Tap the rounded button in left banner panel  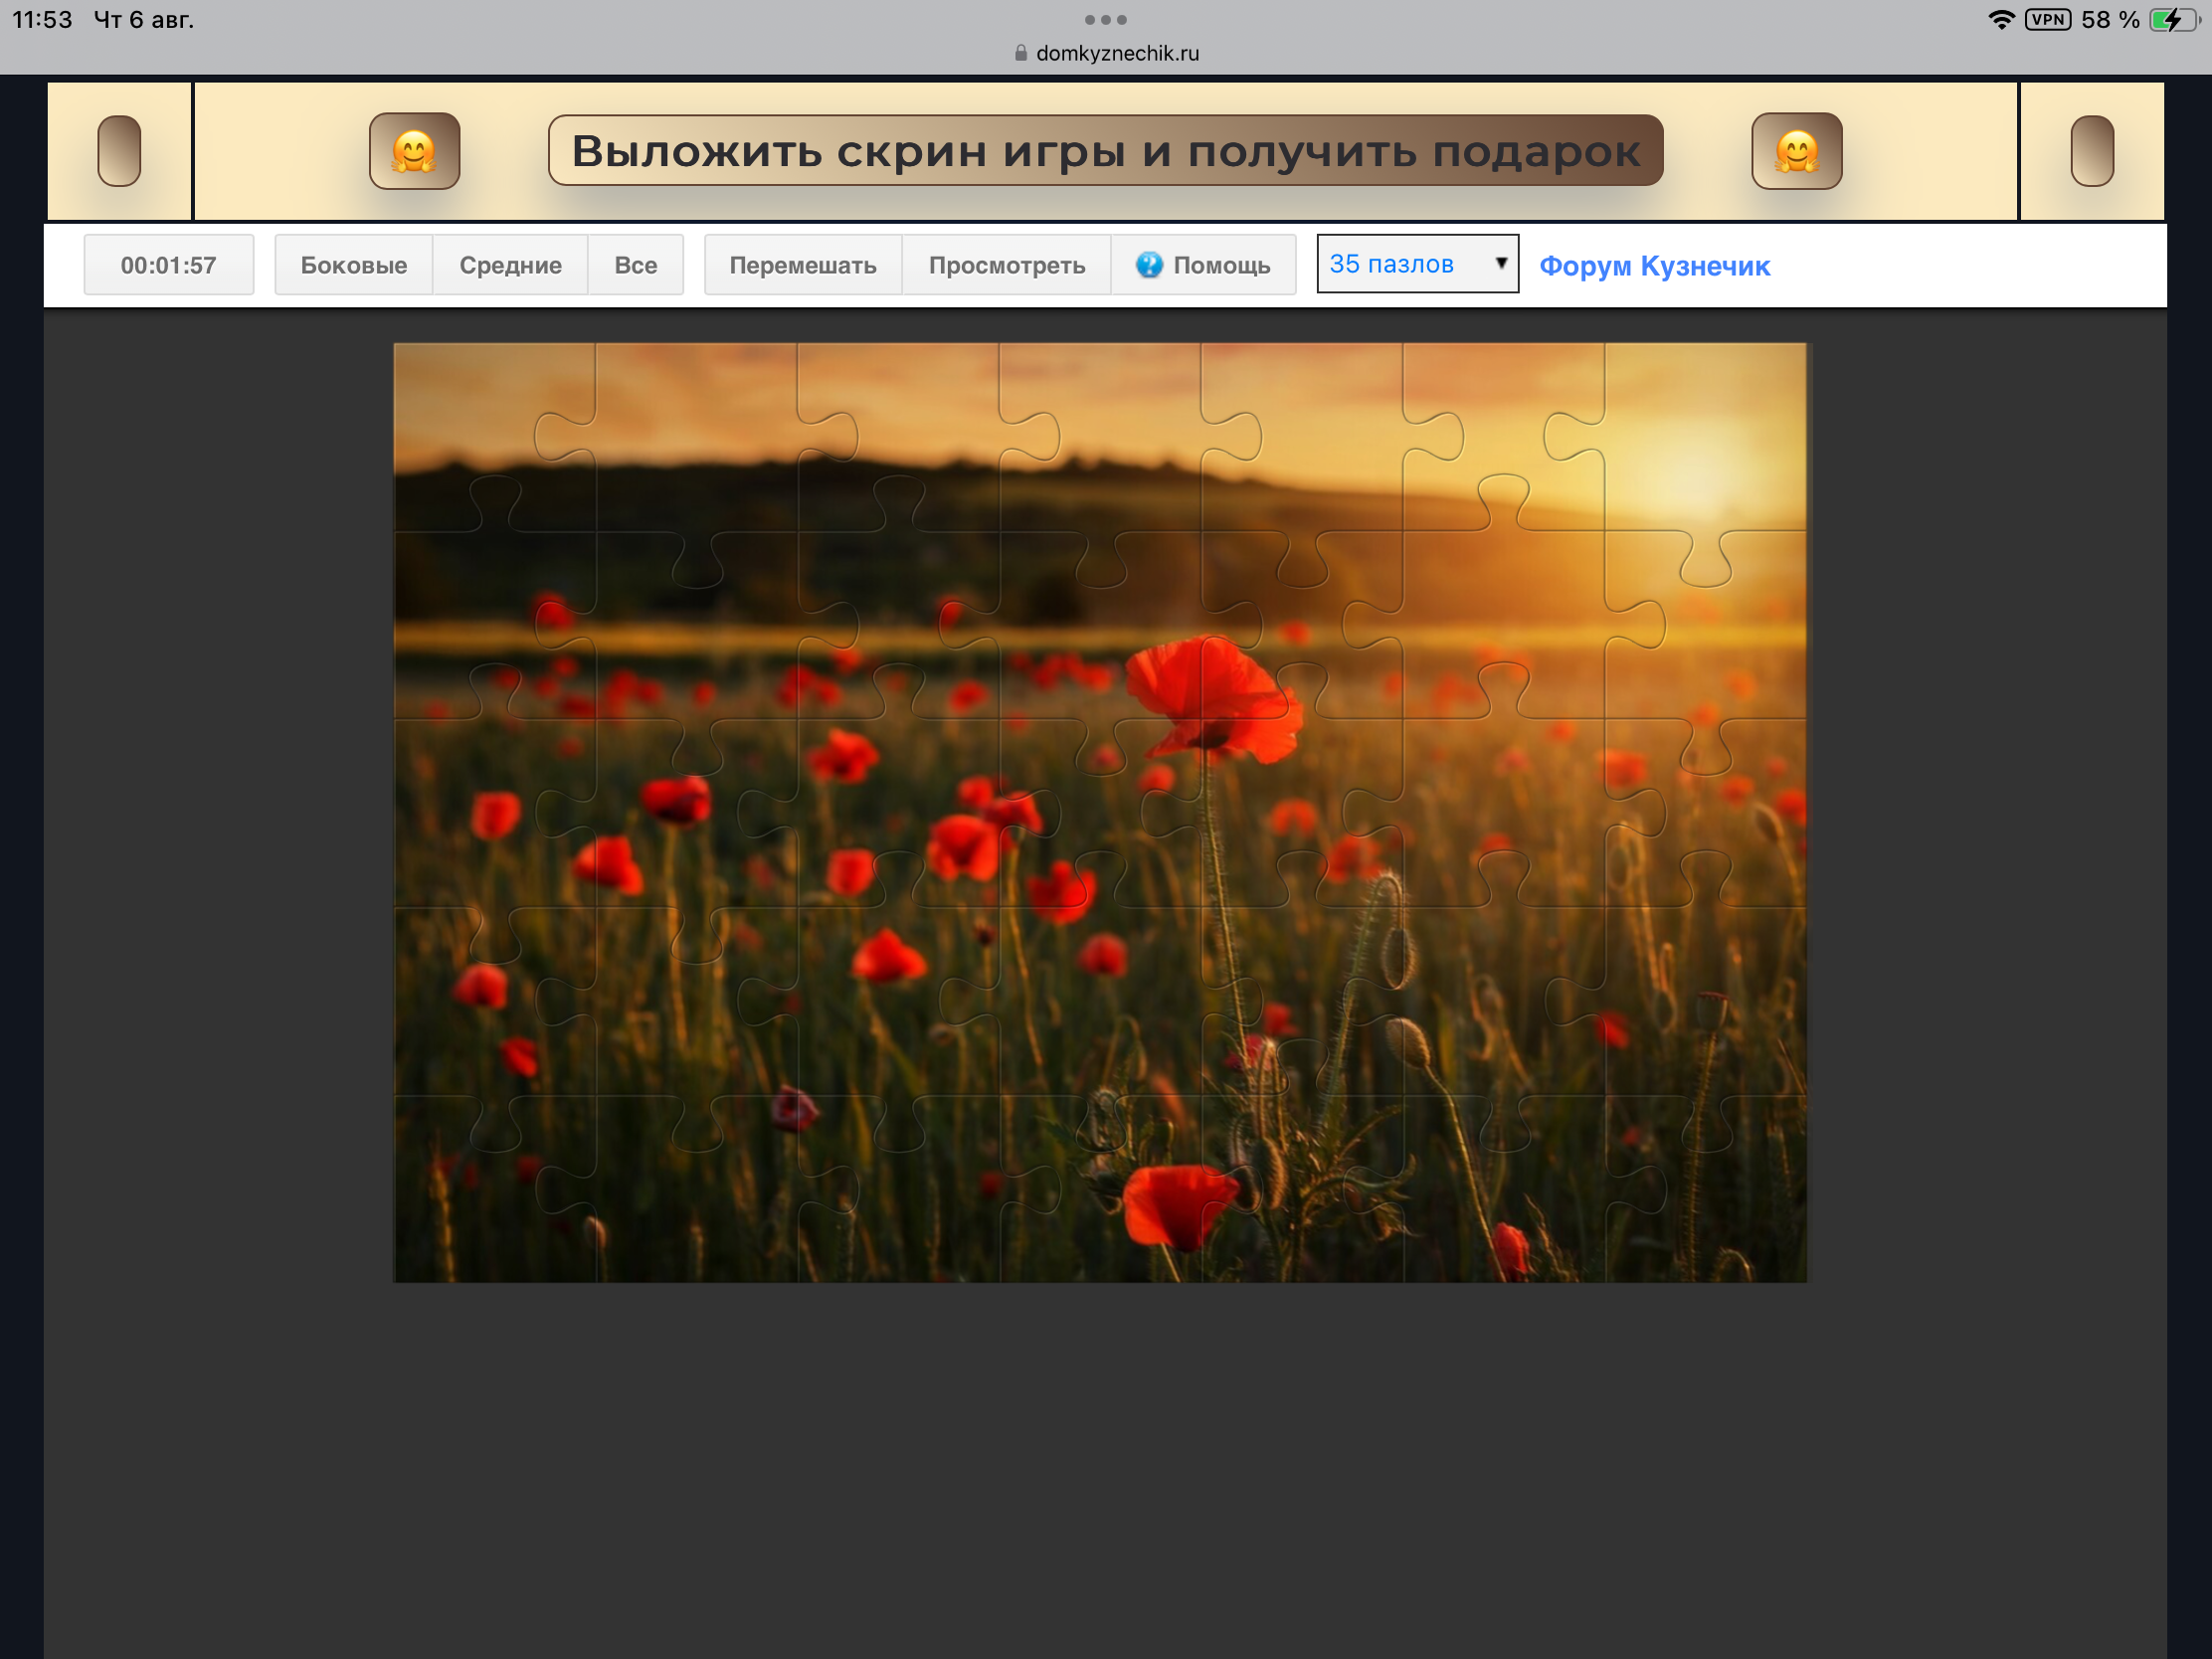(119, 151)
